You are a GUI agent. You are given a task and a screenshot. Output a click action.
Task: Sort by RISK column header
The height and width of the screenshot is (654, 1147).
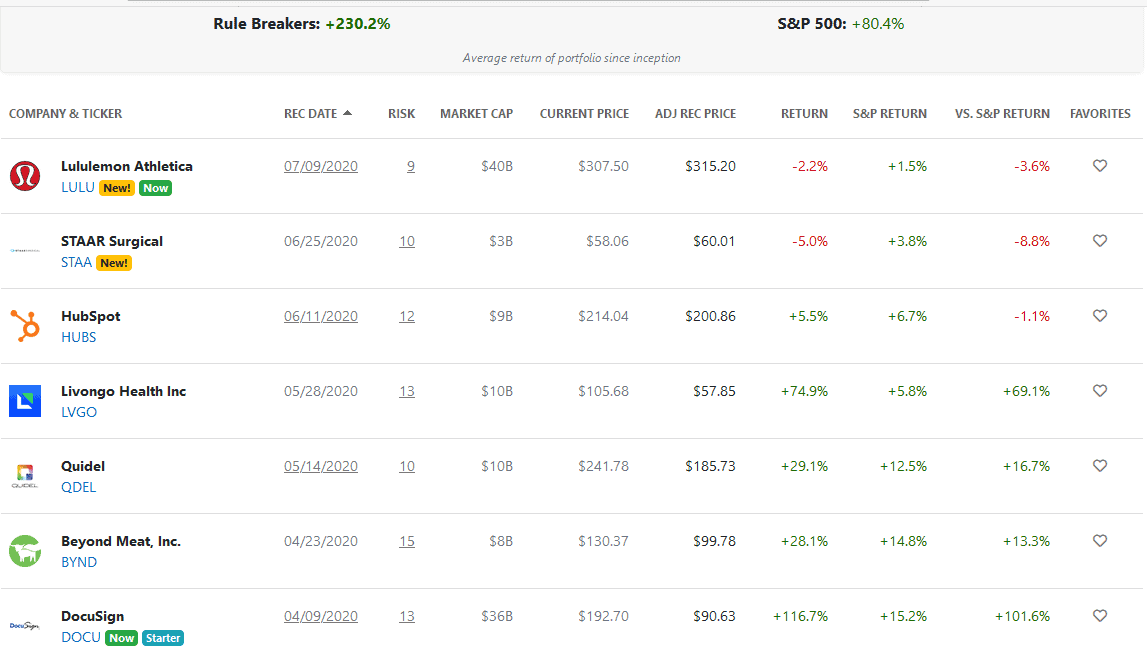[x=401, y=113]
